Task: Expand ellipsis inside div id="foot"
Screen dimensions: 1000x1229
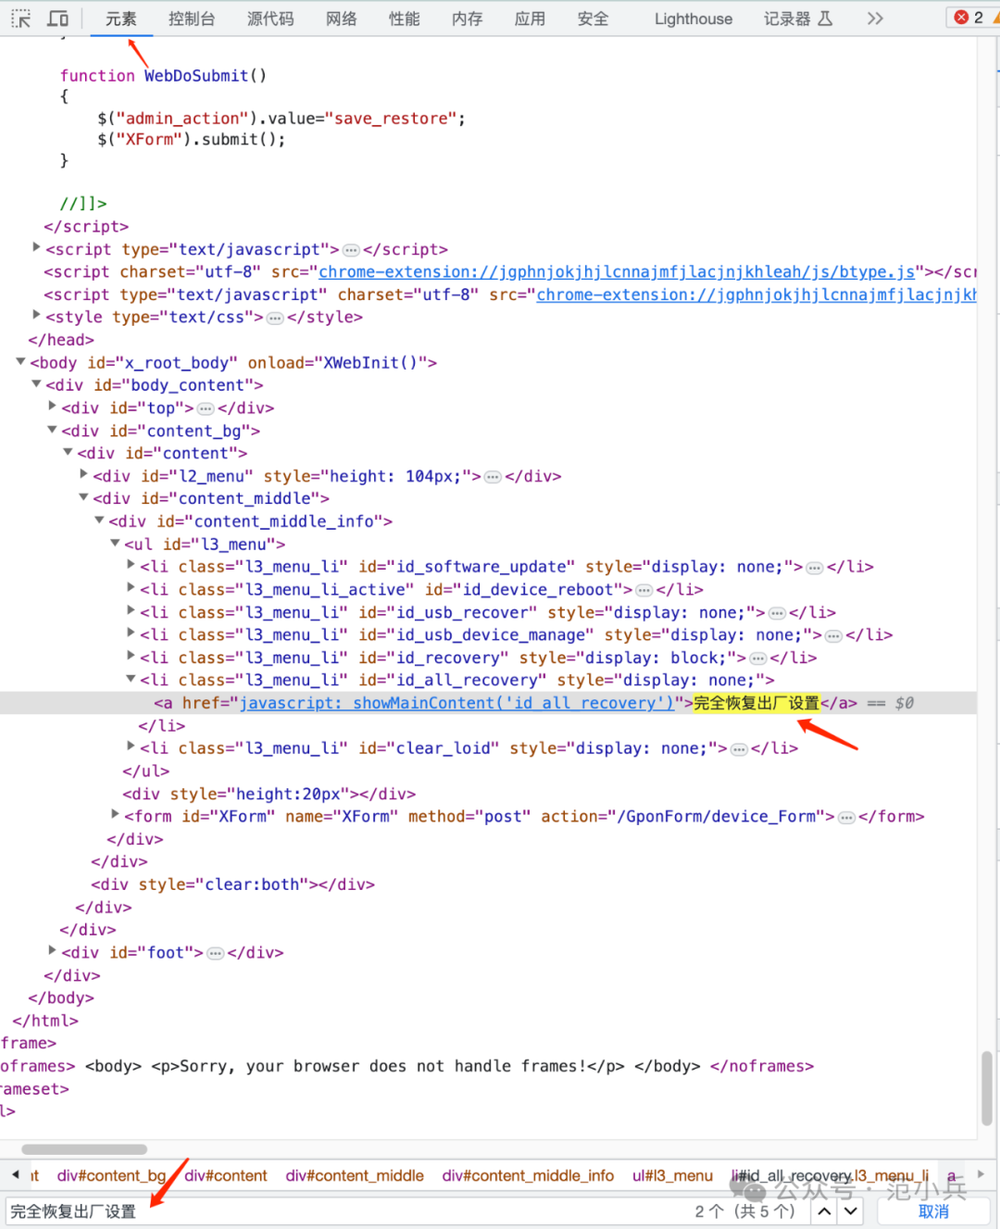Action: tap(214, 953)
